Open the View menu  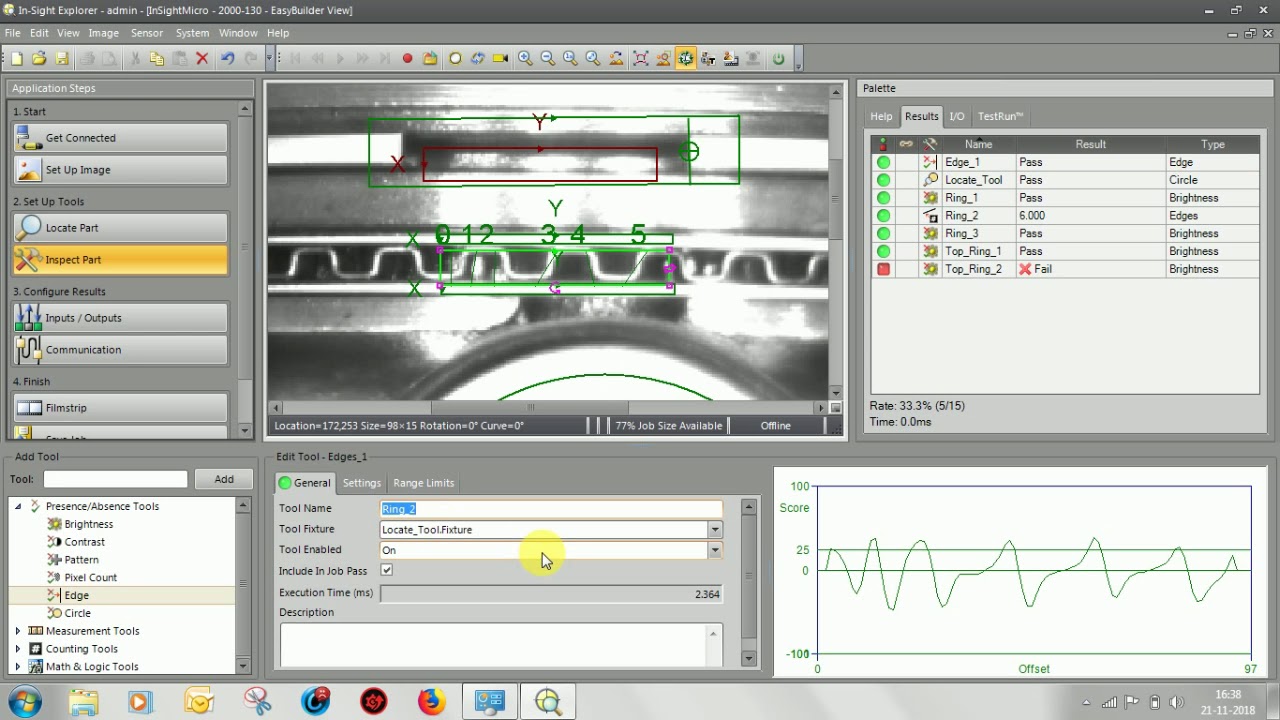click(68, 33)
